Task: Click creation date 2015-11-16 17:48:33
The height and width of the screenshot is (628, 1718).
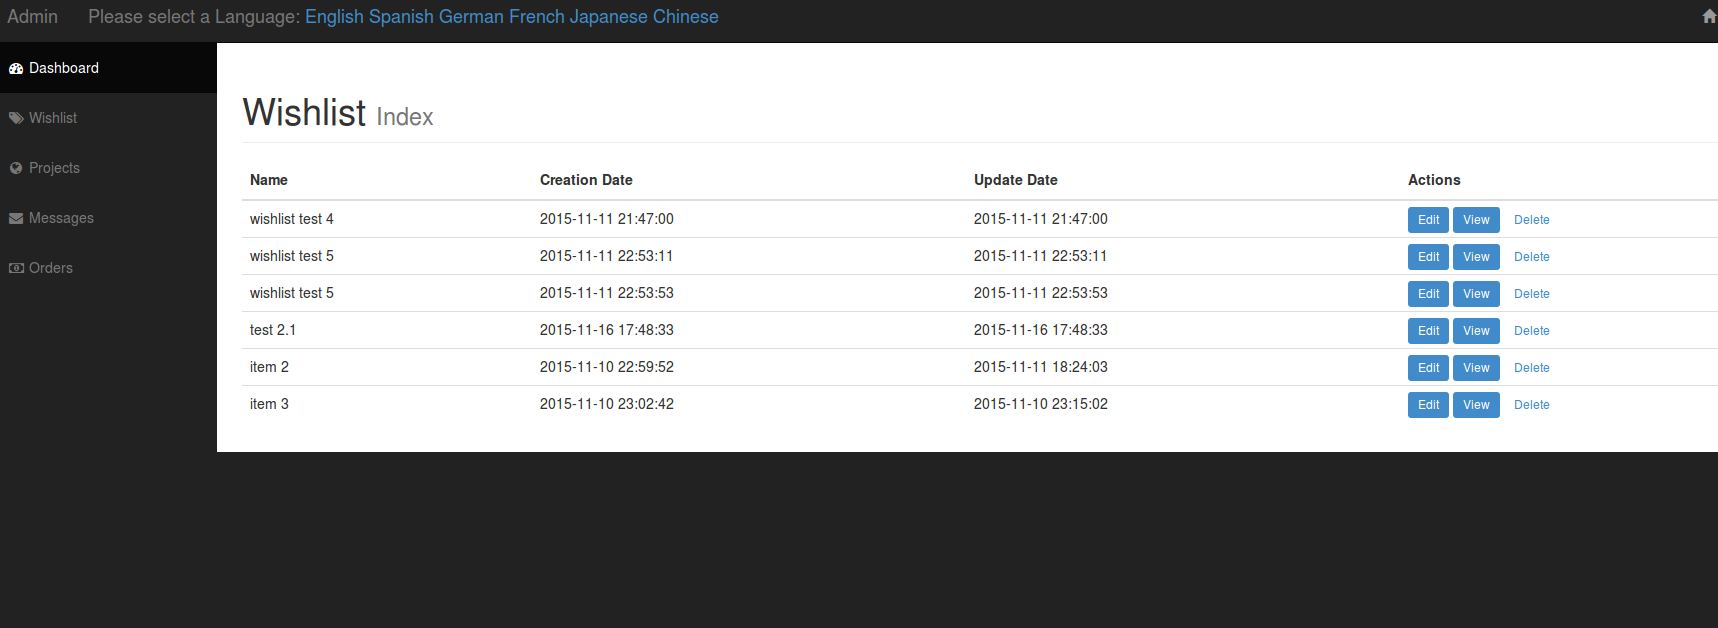Action: [607, 330]
